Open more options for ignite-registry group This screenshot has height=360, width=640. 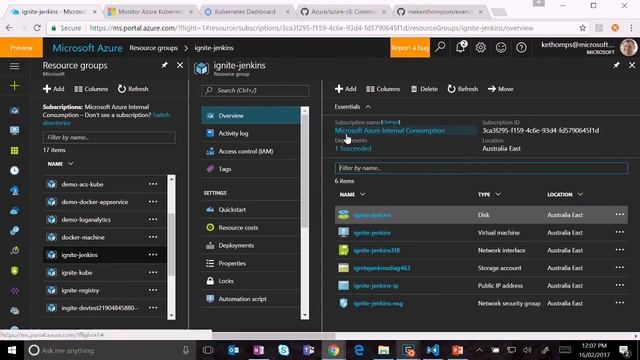(153, 290)
